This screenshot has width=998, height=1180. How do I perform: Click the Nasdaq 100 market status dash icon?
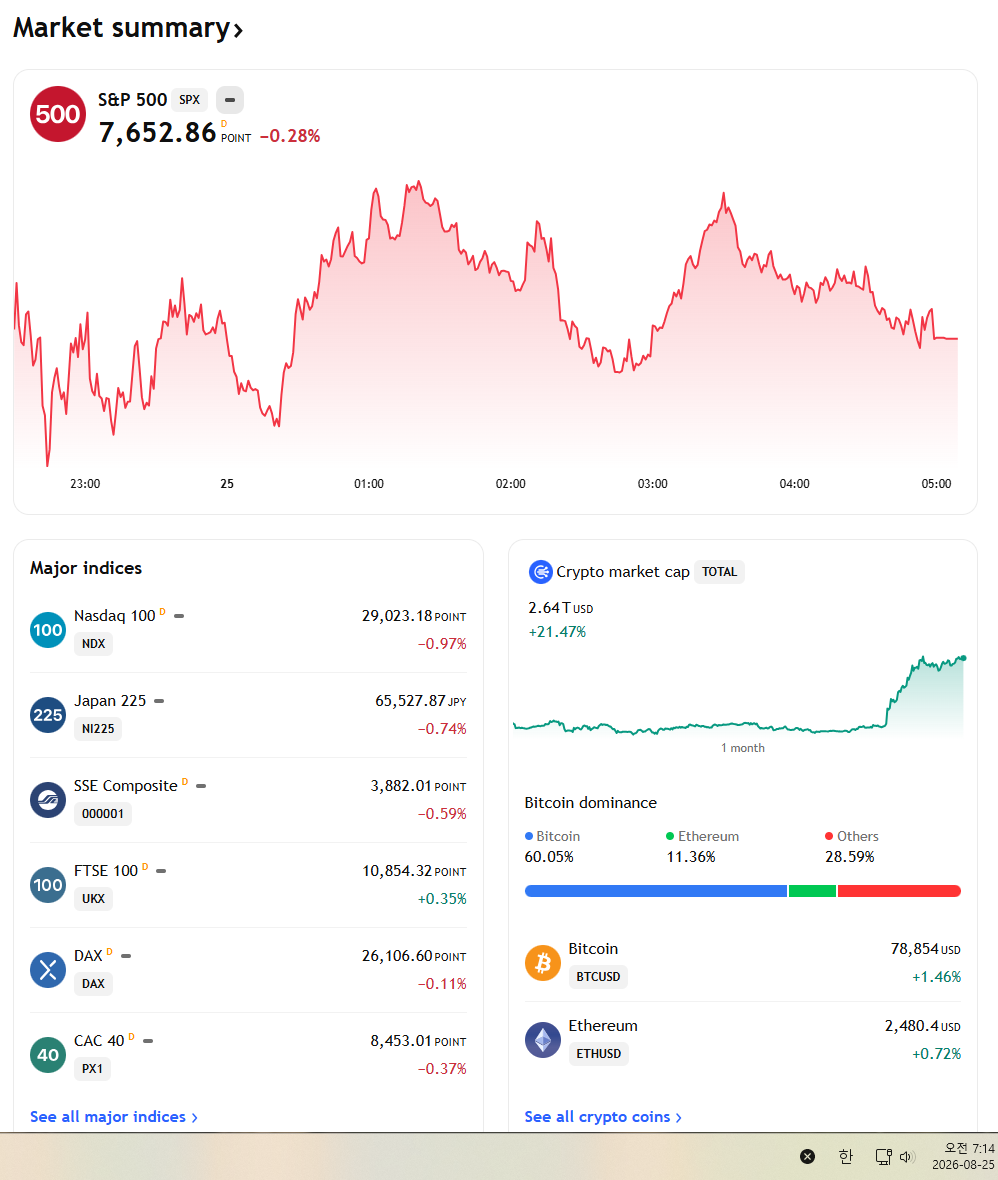[179, 616]
